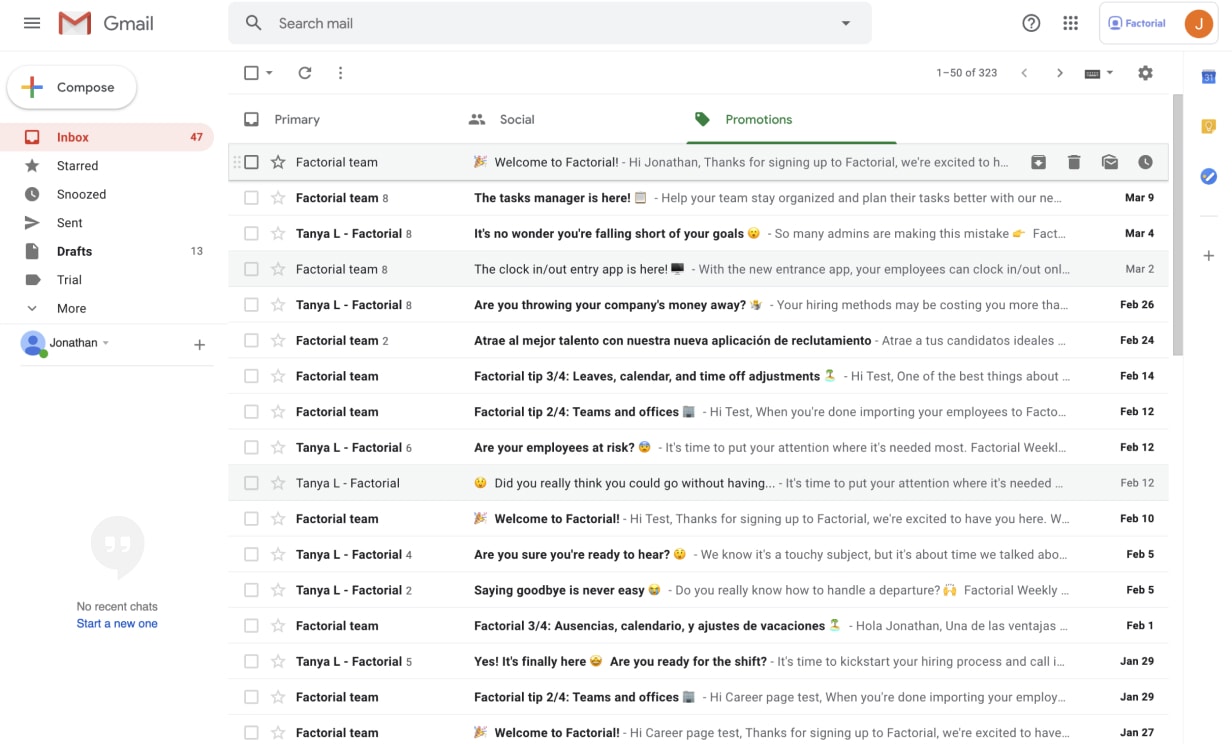Check the 'clock in/out entry app' email
The height and width of the screenshot is (744, 1232).
[251, 269]
